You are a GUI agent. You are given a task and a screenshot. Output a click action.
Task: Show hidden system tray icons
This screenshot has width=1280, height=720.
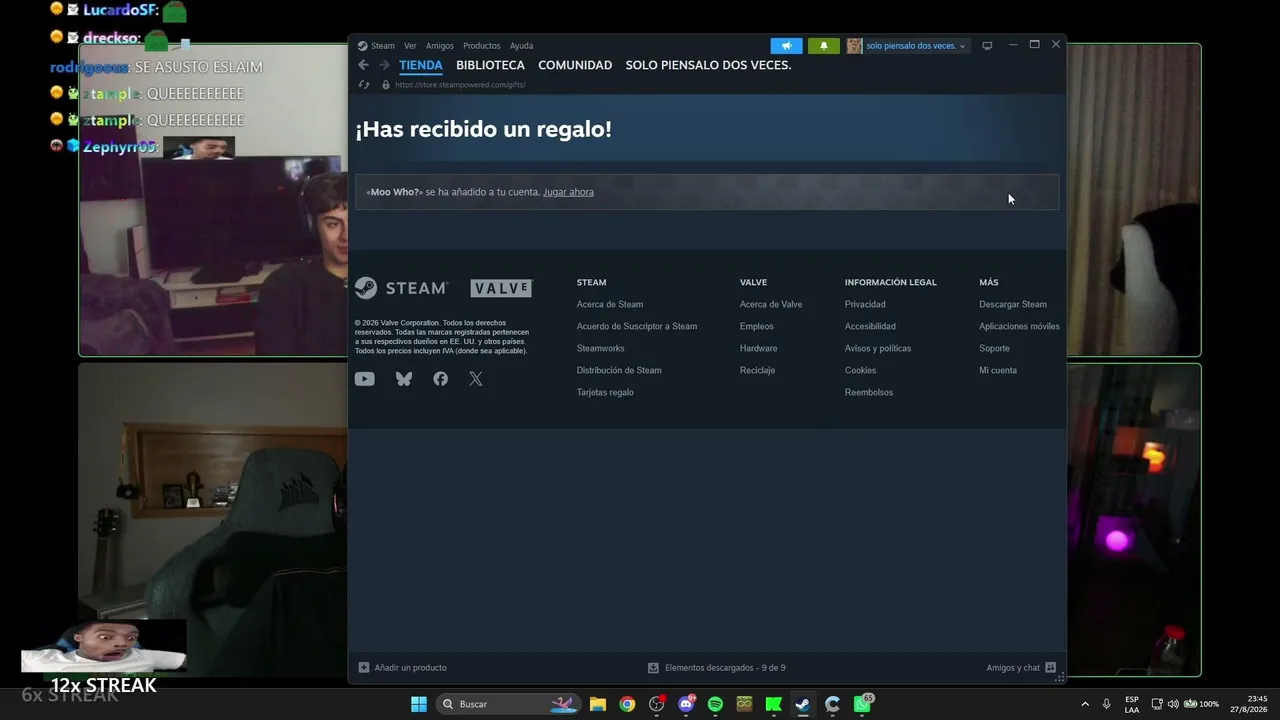click(x=1085, y=704)
